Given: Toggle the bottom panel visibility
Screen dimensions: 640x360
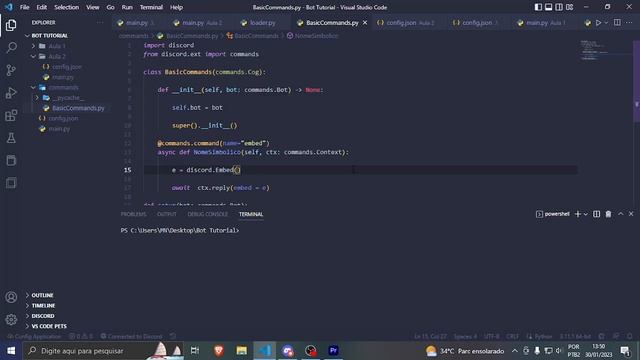Looking at the screenshot, I should click(x=549, y=7).
